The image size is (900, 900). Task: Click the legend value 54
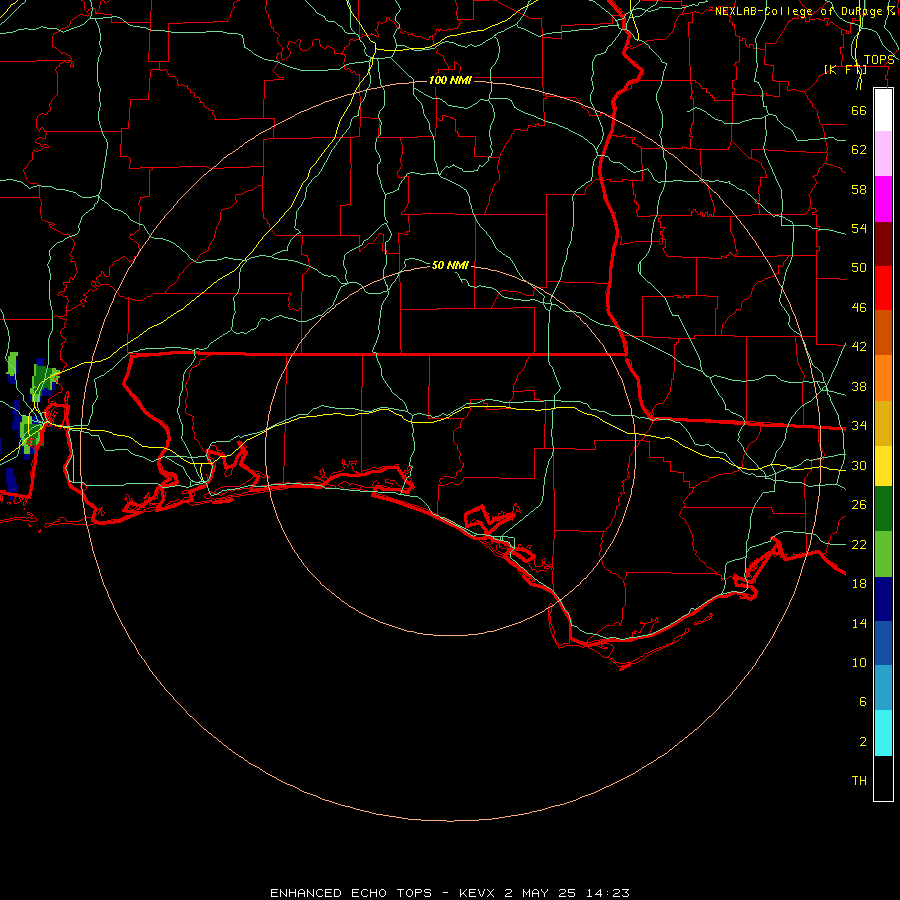coord(859,228)
